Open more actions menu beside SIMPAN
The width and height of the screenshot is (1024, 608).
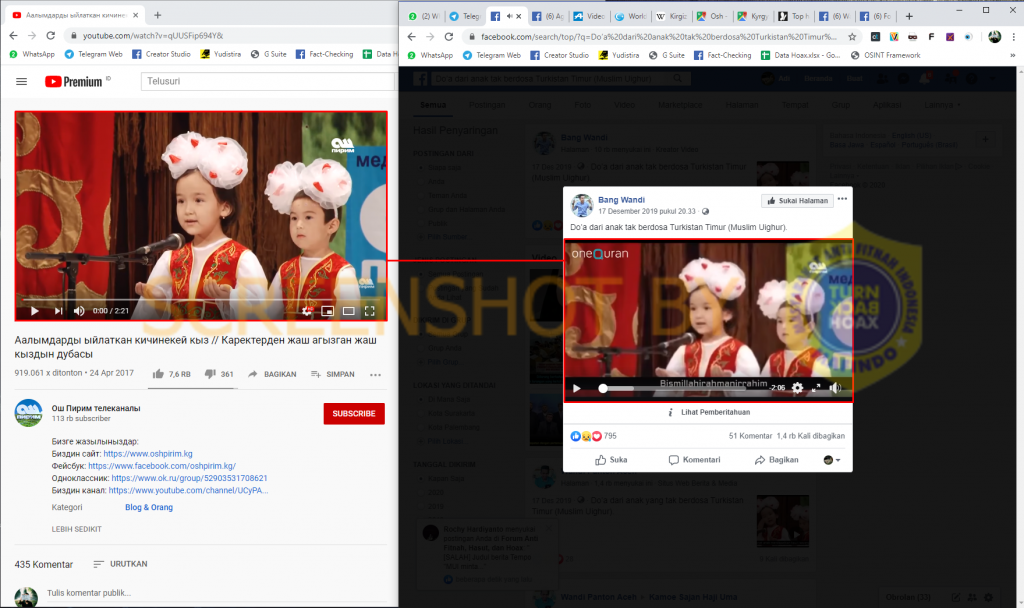[x=375, y=375]
